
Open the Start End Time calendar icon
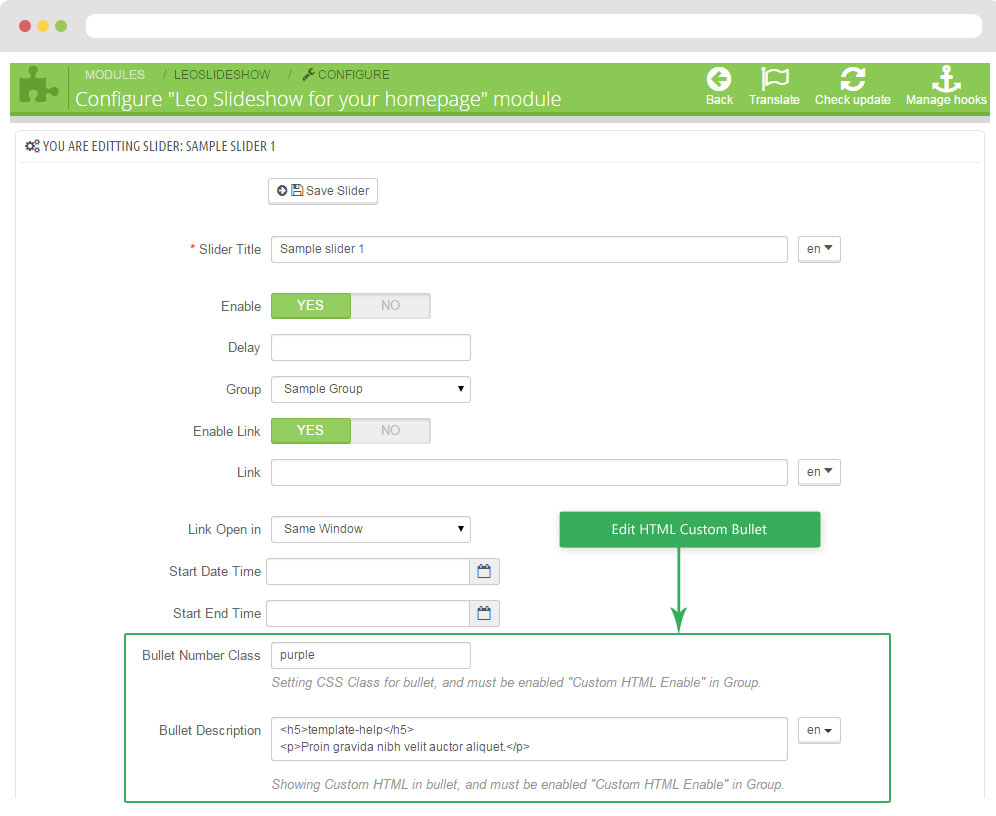pos(484,614)
